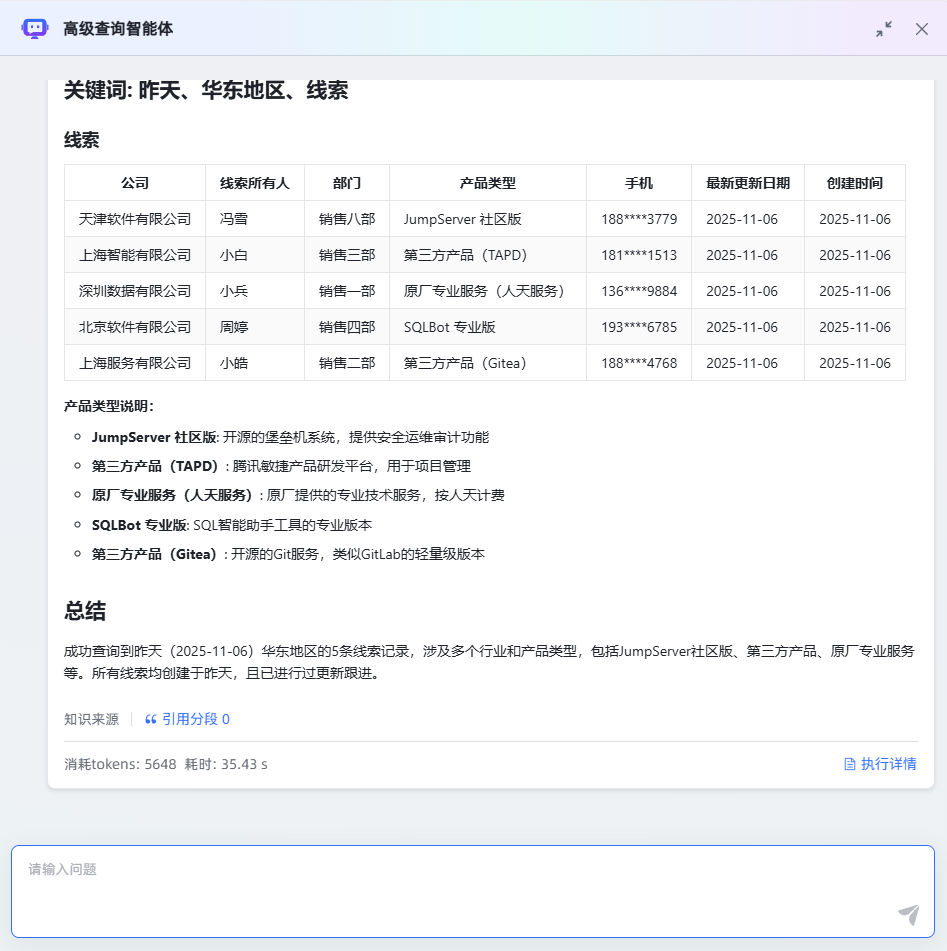
Task: Click the 部门 column header
Action: [x=347, y=183]
